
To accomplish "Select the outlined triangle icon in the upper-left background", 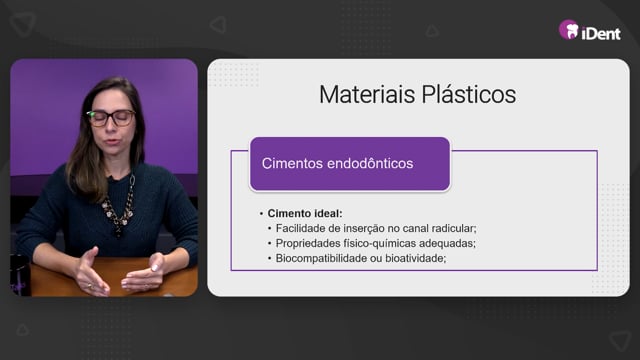I will [23, 24].
